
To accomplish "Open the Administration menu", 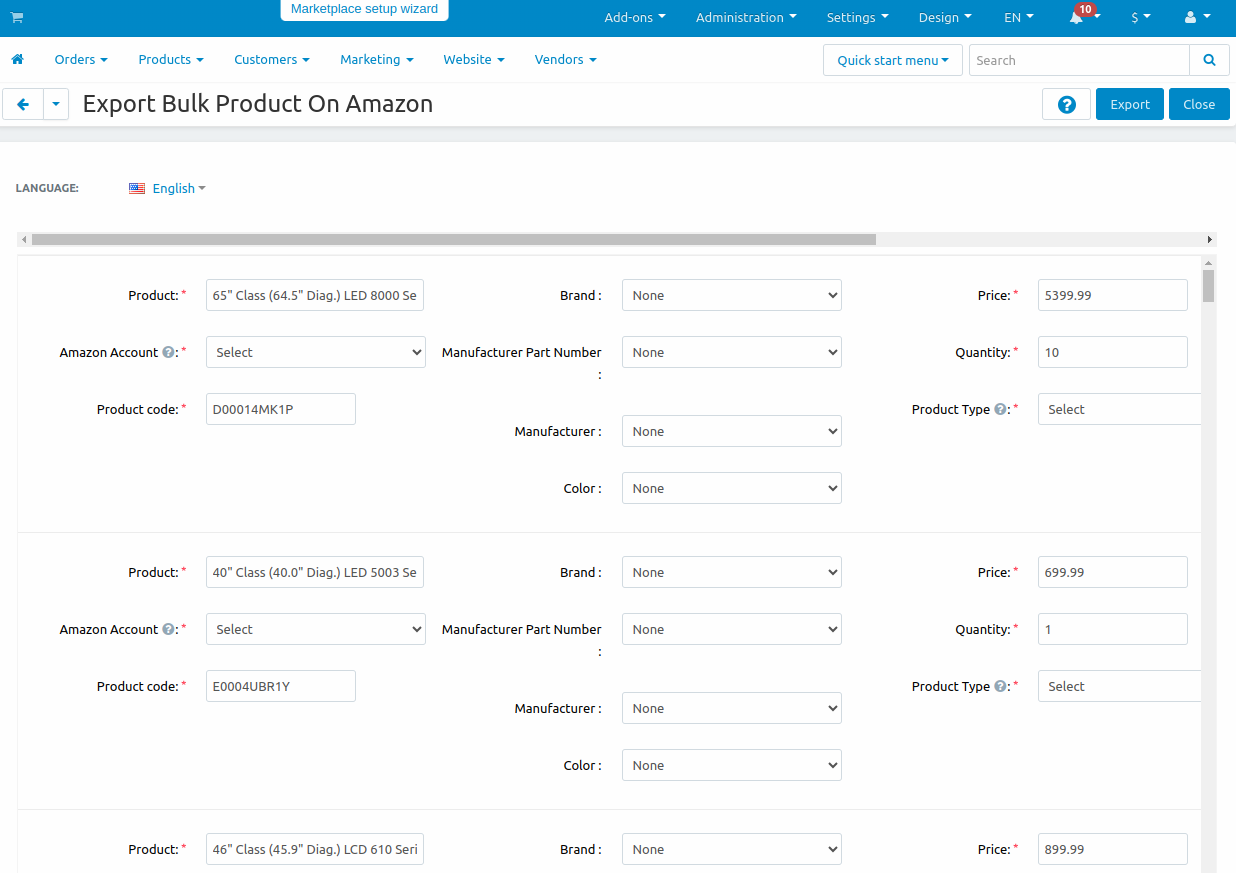I will pyautogui.click(x=746, y=17).
